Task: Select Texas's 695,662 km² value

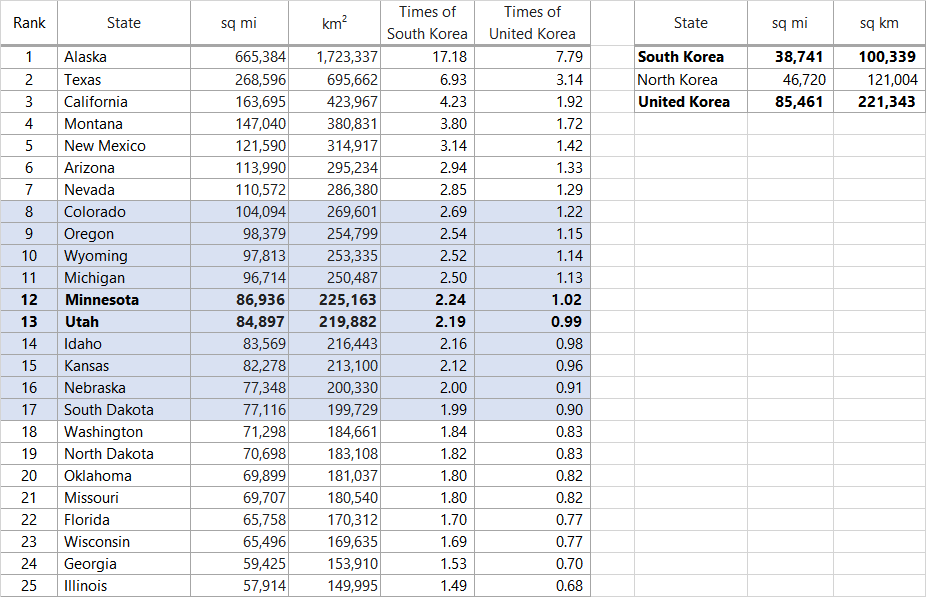Action: coord(334,80)
